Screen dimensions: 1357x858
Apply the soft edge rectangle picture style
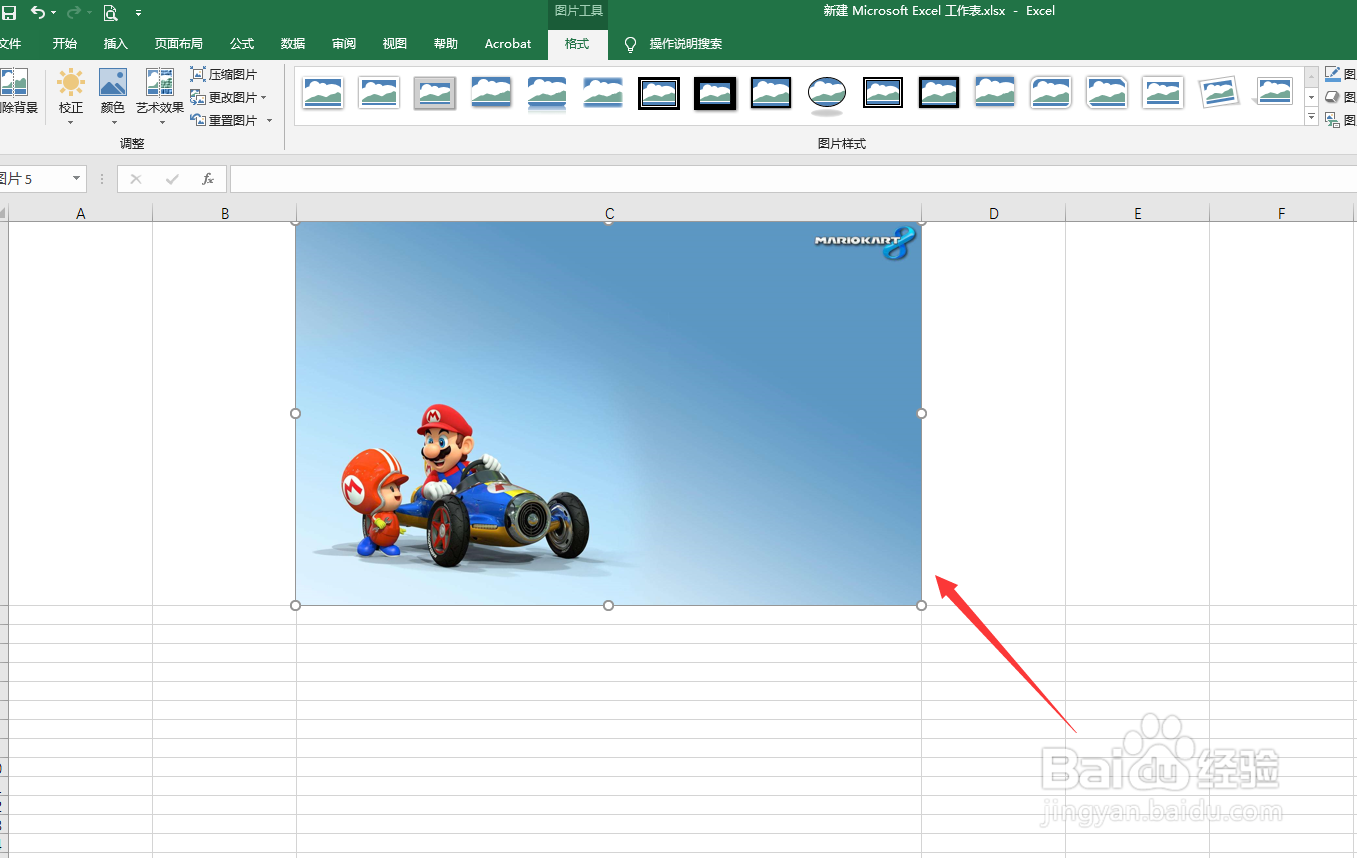(x=603, y=93)
